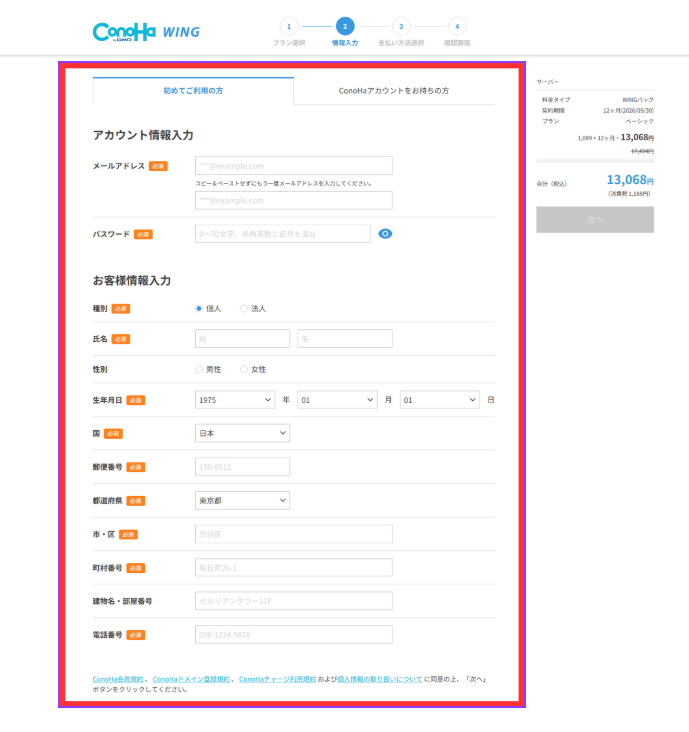Select the 個人 radio button
The height and width of the screenshot is (732, 689).
click(x=199, y=309)
